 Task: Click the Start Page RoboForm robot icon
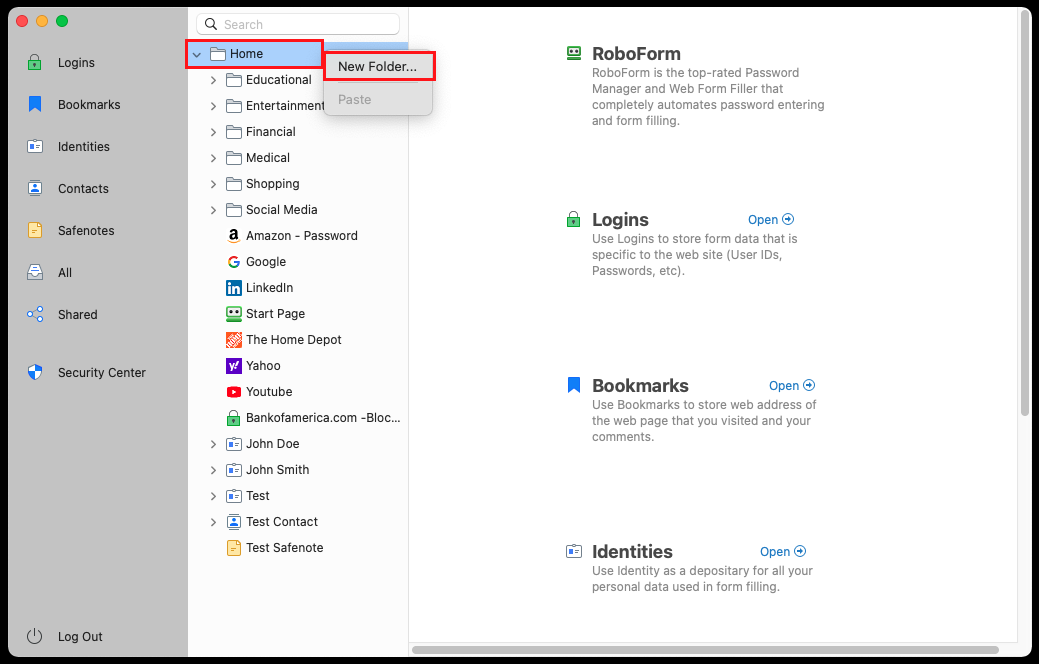tap(233, 313)
